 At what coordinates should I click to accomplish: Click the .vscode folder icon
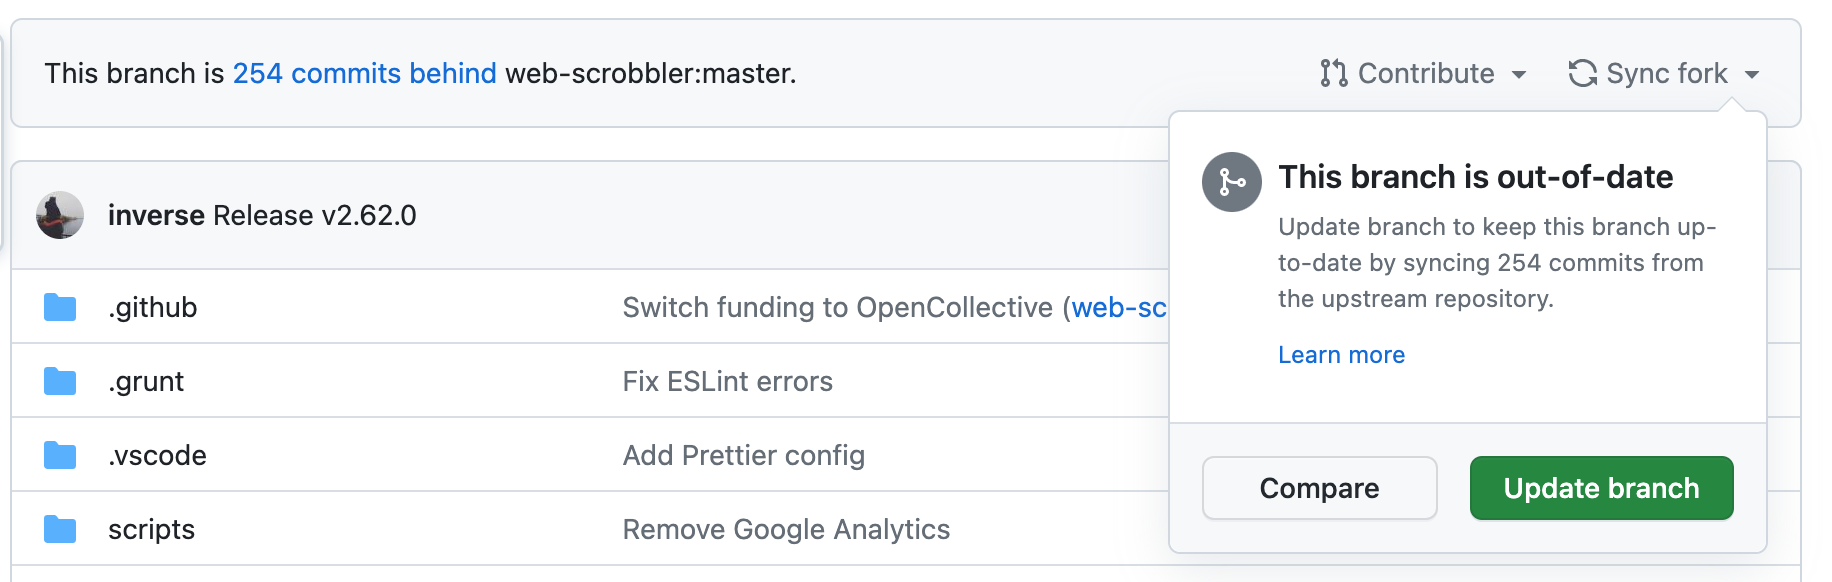click(x=60, y=455)
